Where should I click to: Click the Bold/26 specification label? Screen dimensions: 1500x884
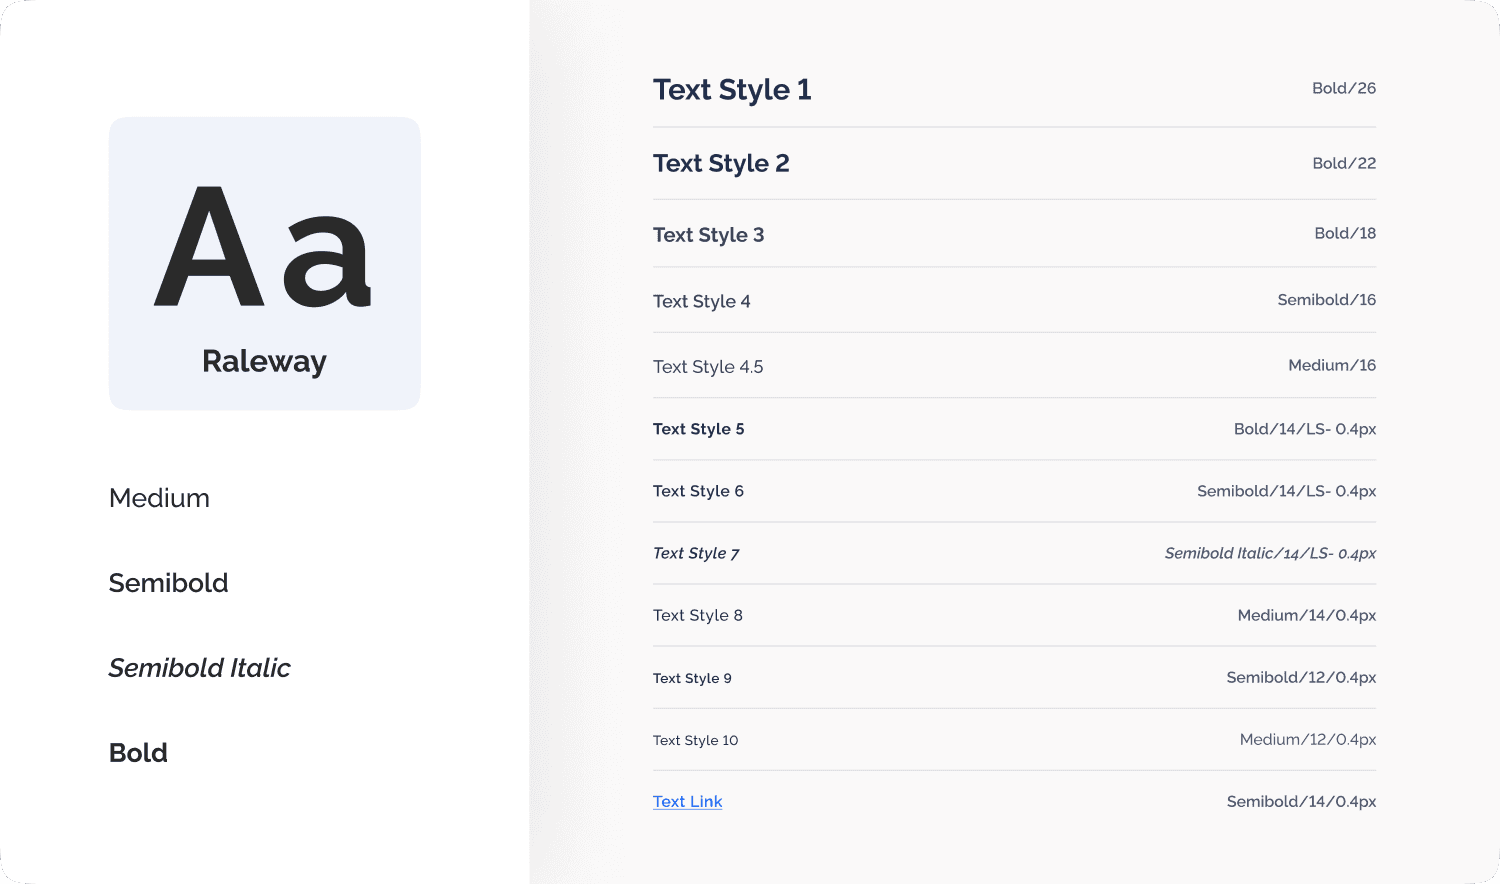click(x=1343, y=88)
